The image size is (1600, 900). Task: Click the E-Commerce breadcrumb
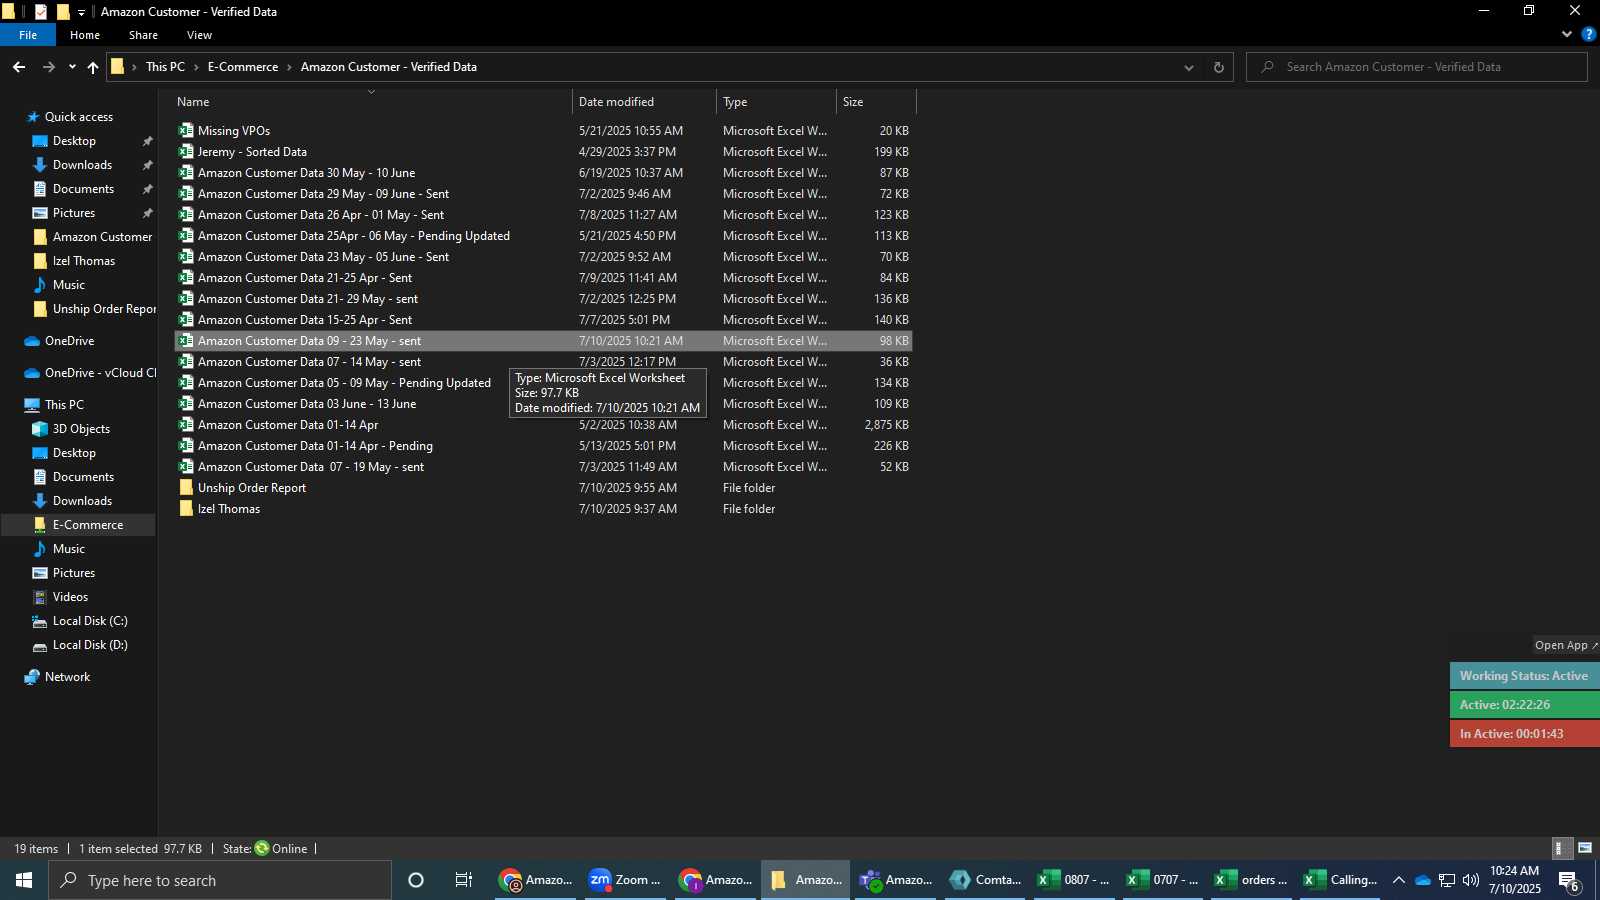coord(243,67)
